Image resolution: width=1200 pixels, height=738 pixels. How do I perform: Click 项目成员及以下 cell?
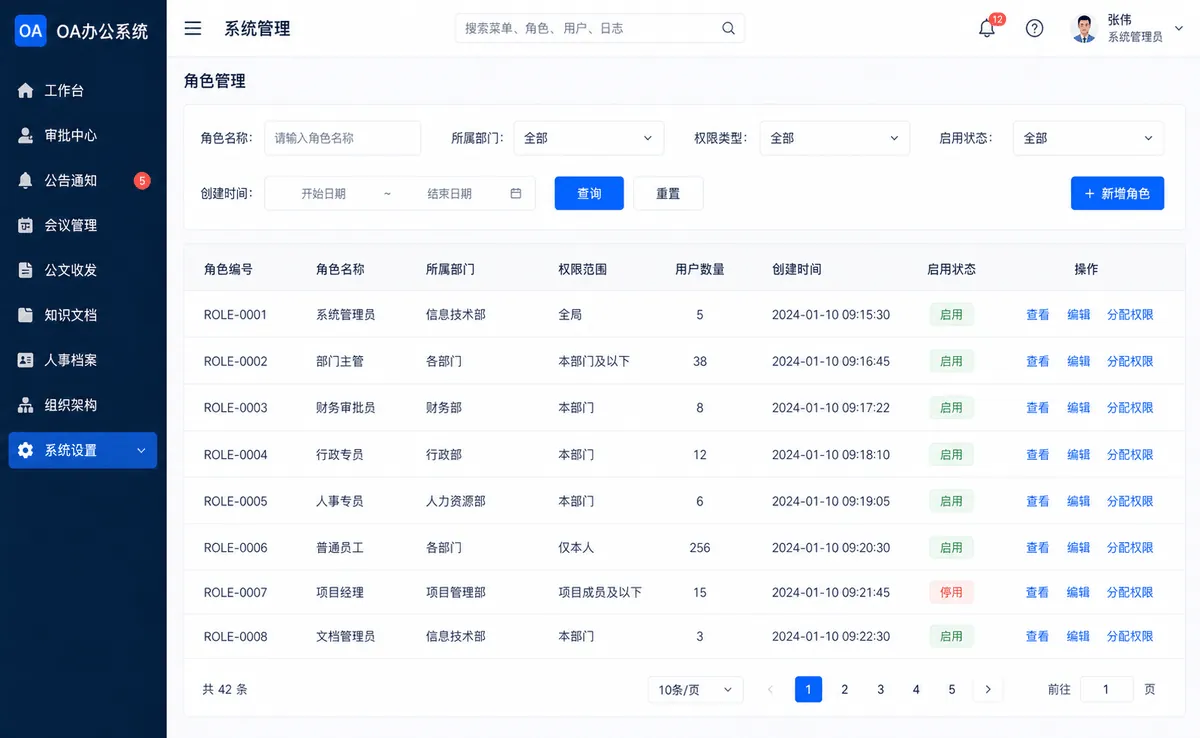(x=600, y=592)
